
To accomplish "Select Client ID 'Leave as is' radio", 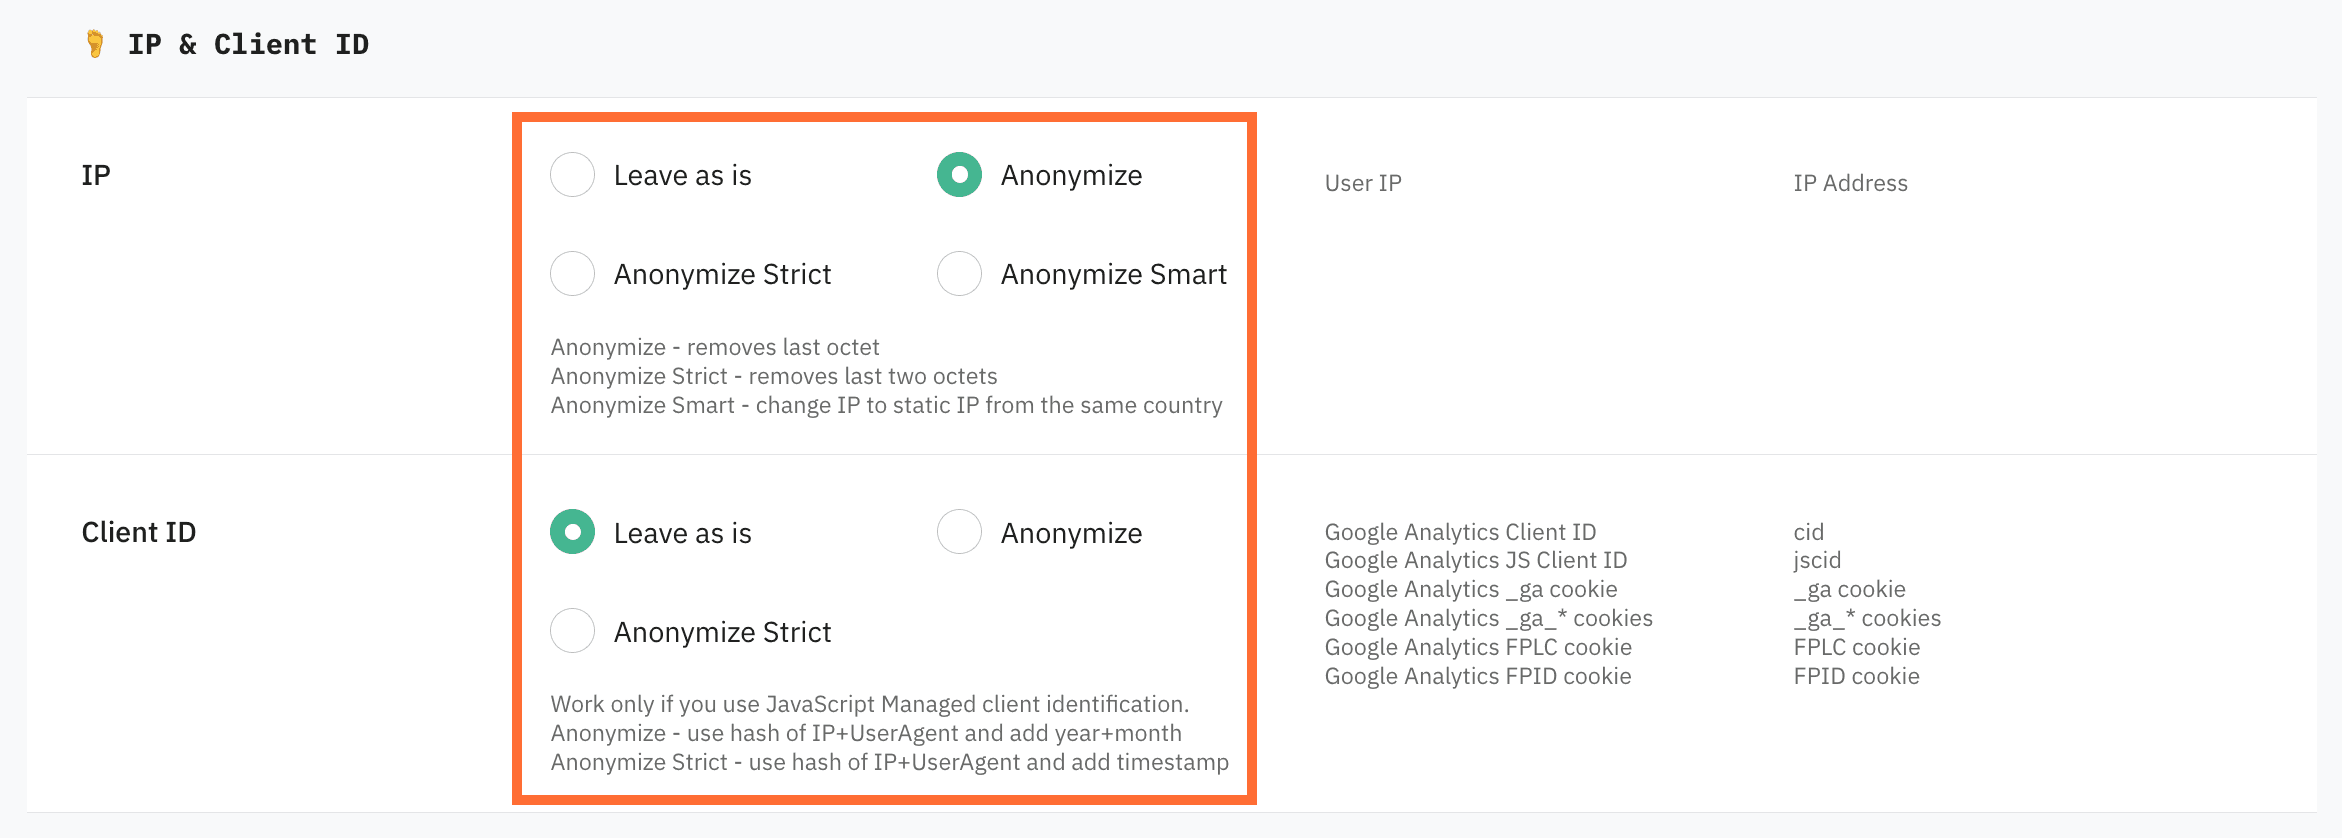I will tap(573, 532).
